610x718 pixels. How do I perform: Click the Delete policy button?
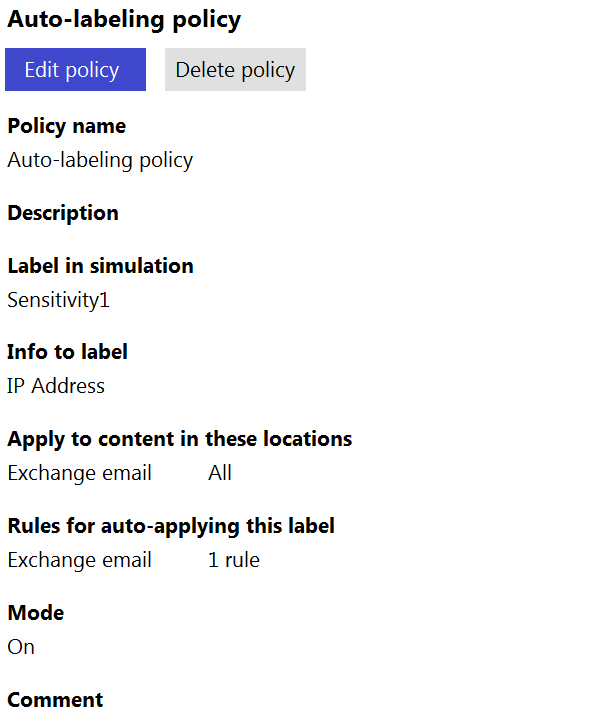tap(235, 70)
